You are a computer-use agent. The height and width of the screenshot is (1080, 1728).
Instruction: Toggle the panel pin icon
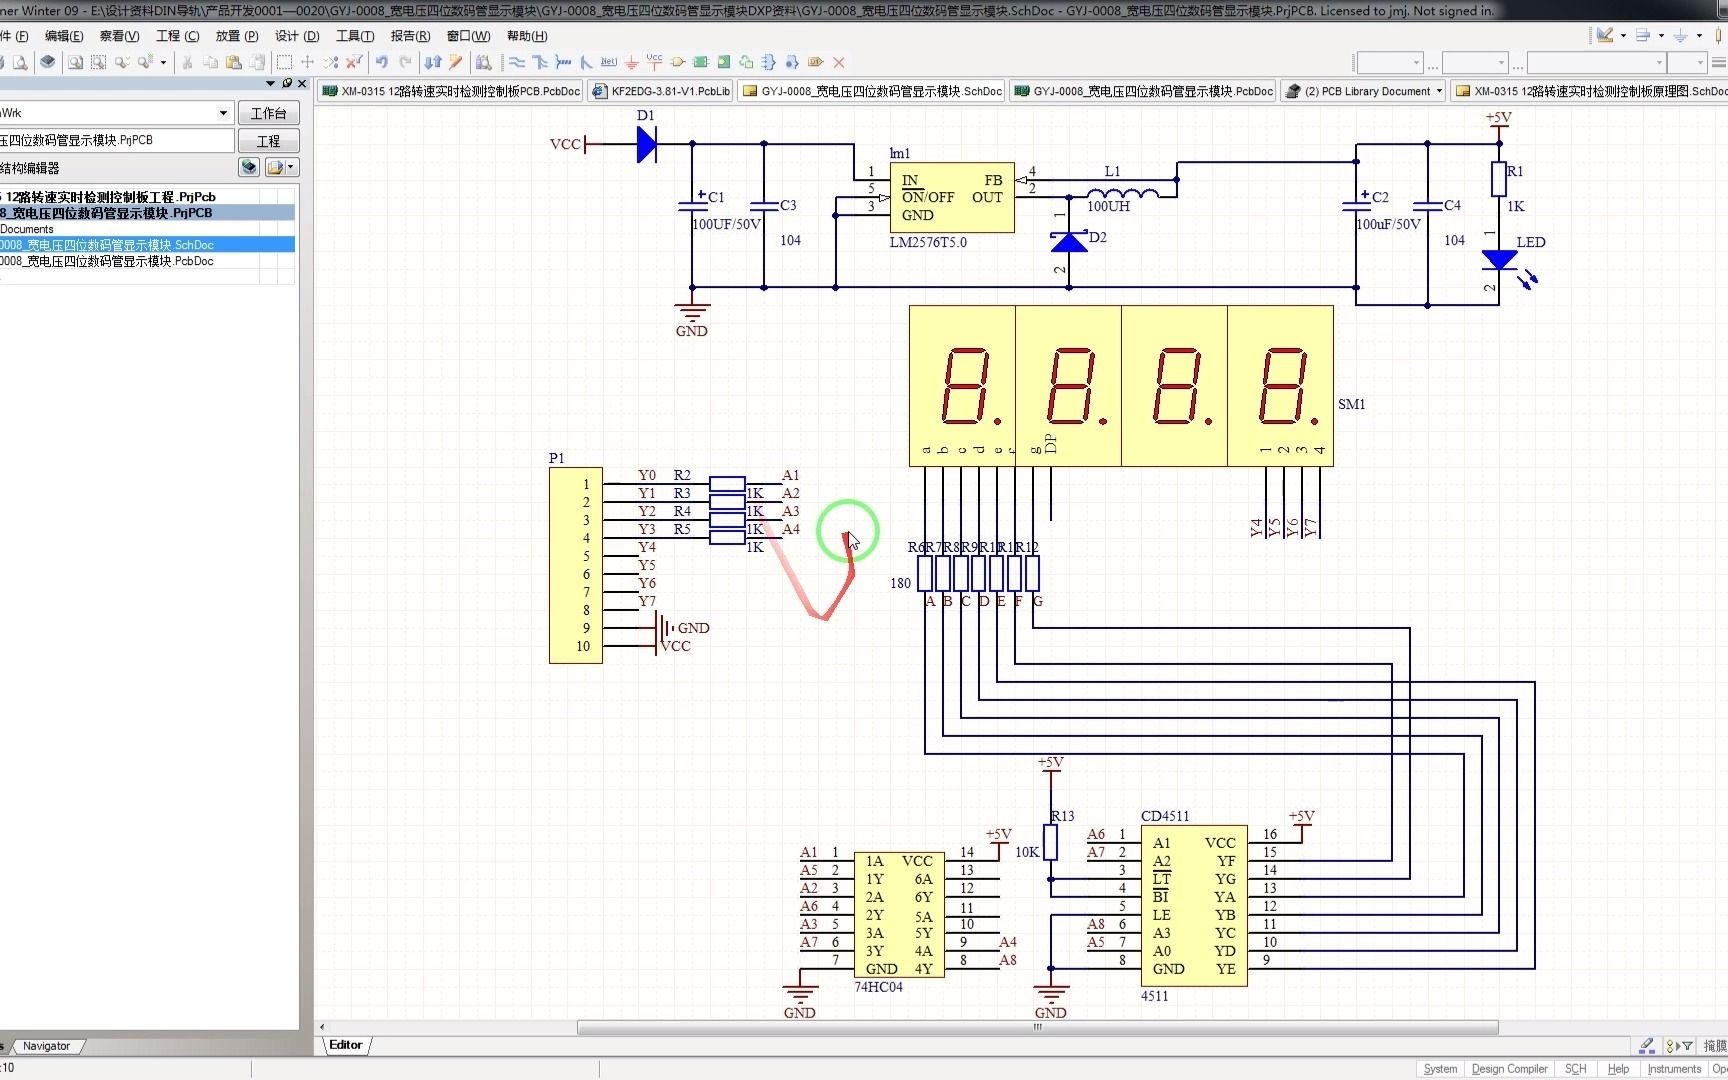point(287,83)
